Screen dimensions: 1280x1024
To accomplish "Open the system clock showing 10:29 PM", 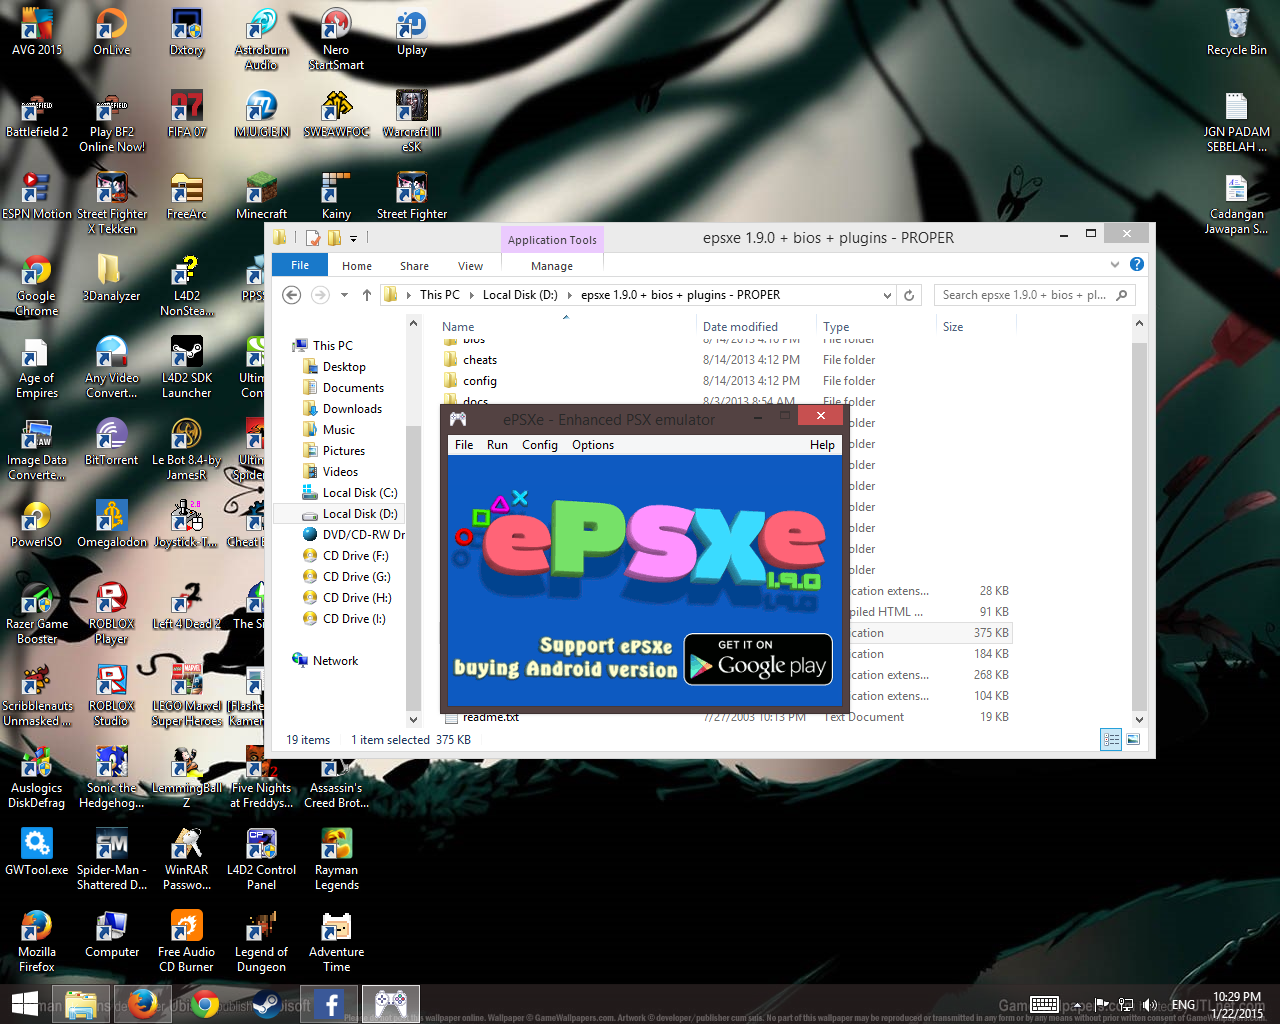I will click(x=1237, y=1005).
